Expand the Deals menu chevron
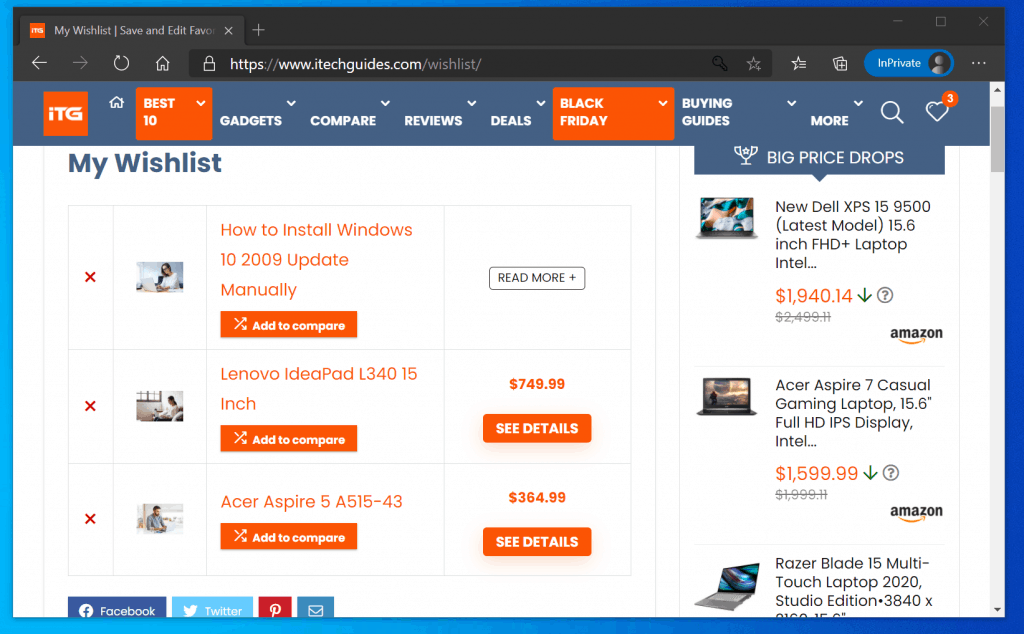This screenshot has width=1024, height=634. pos(541,103)
